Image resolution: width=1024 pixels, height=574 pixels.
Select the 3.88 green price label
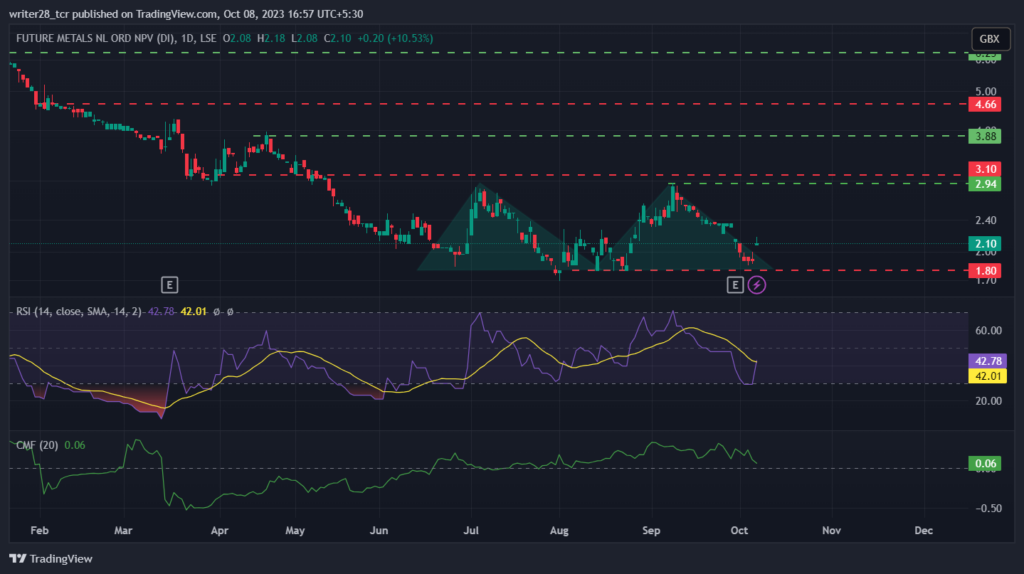coord(985,136)
